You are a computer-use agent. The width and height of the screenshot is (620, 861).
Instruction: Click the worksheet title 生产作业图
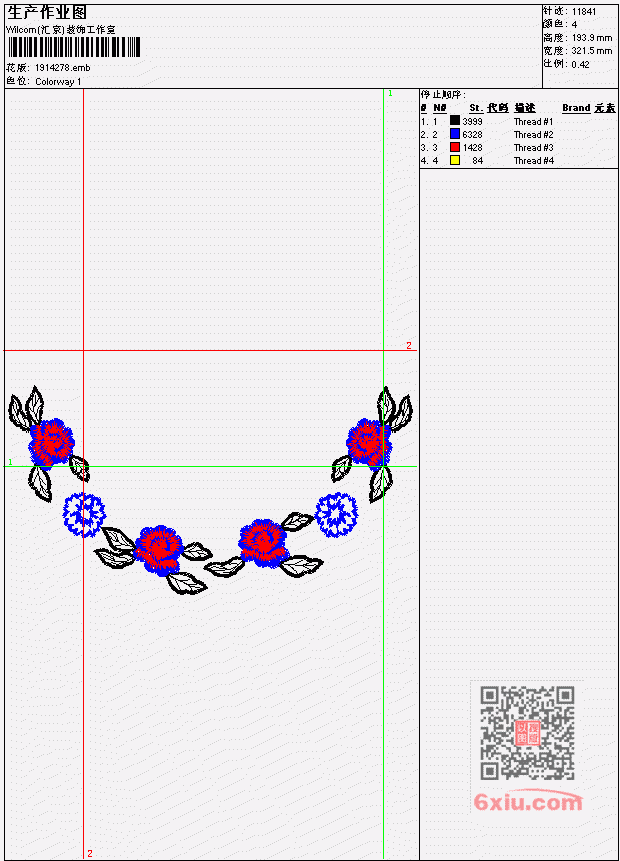pos(47,13)
